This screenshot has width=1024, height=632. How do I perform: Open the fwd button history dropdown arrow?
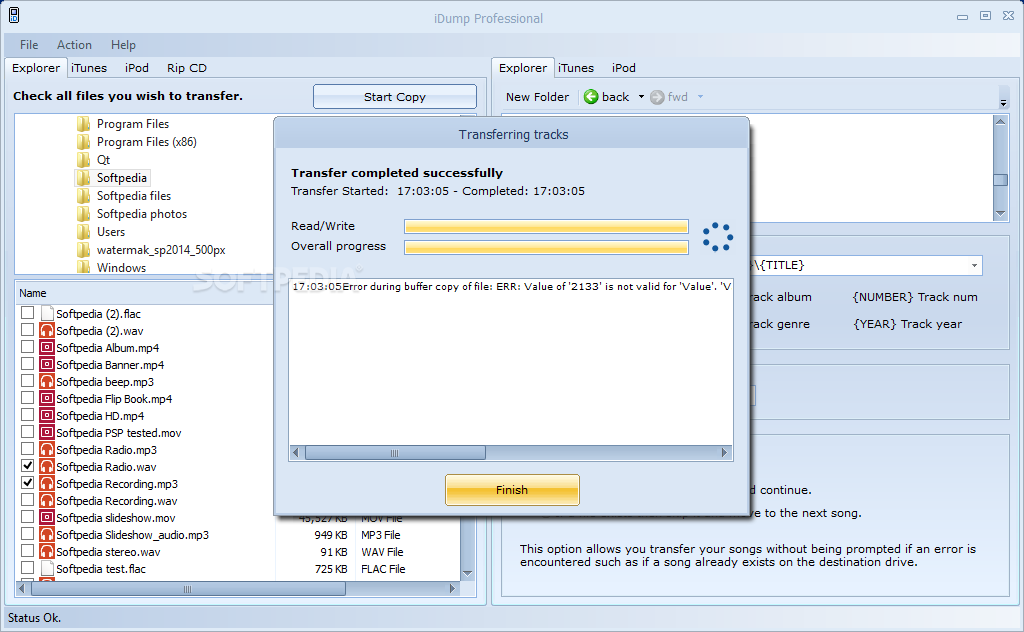tap(700, 97)
